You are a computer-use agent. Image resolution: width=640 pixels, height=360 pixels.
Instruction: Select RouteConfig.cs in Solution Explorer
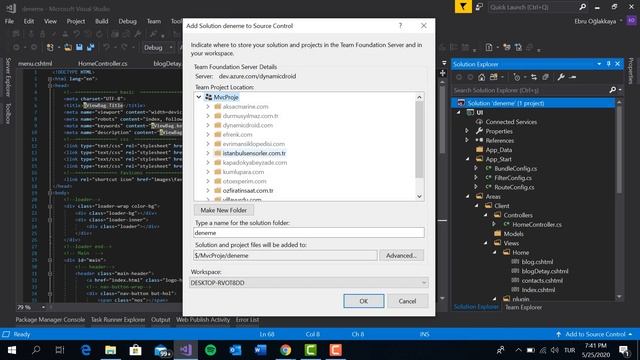tap(514, 187)
